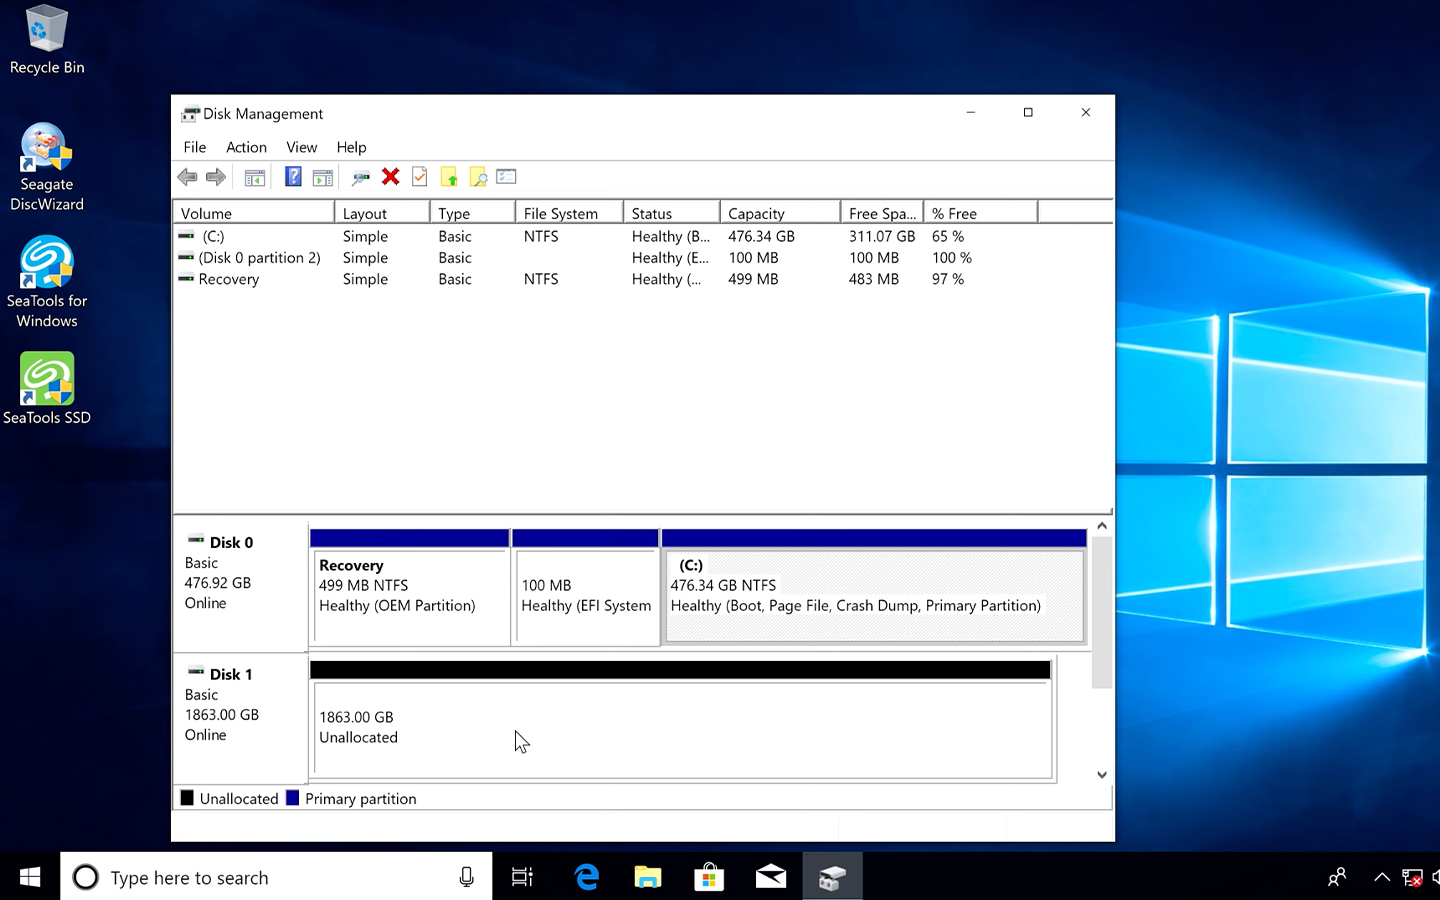Click the 65 % free cell

click(948, 237)
